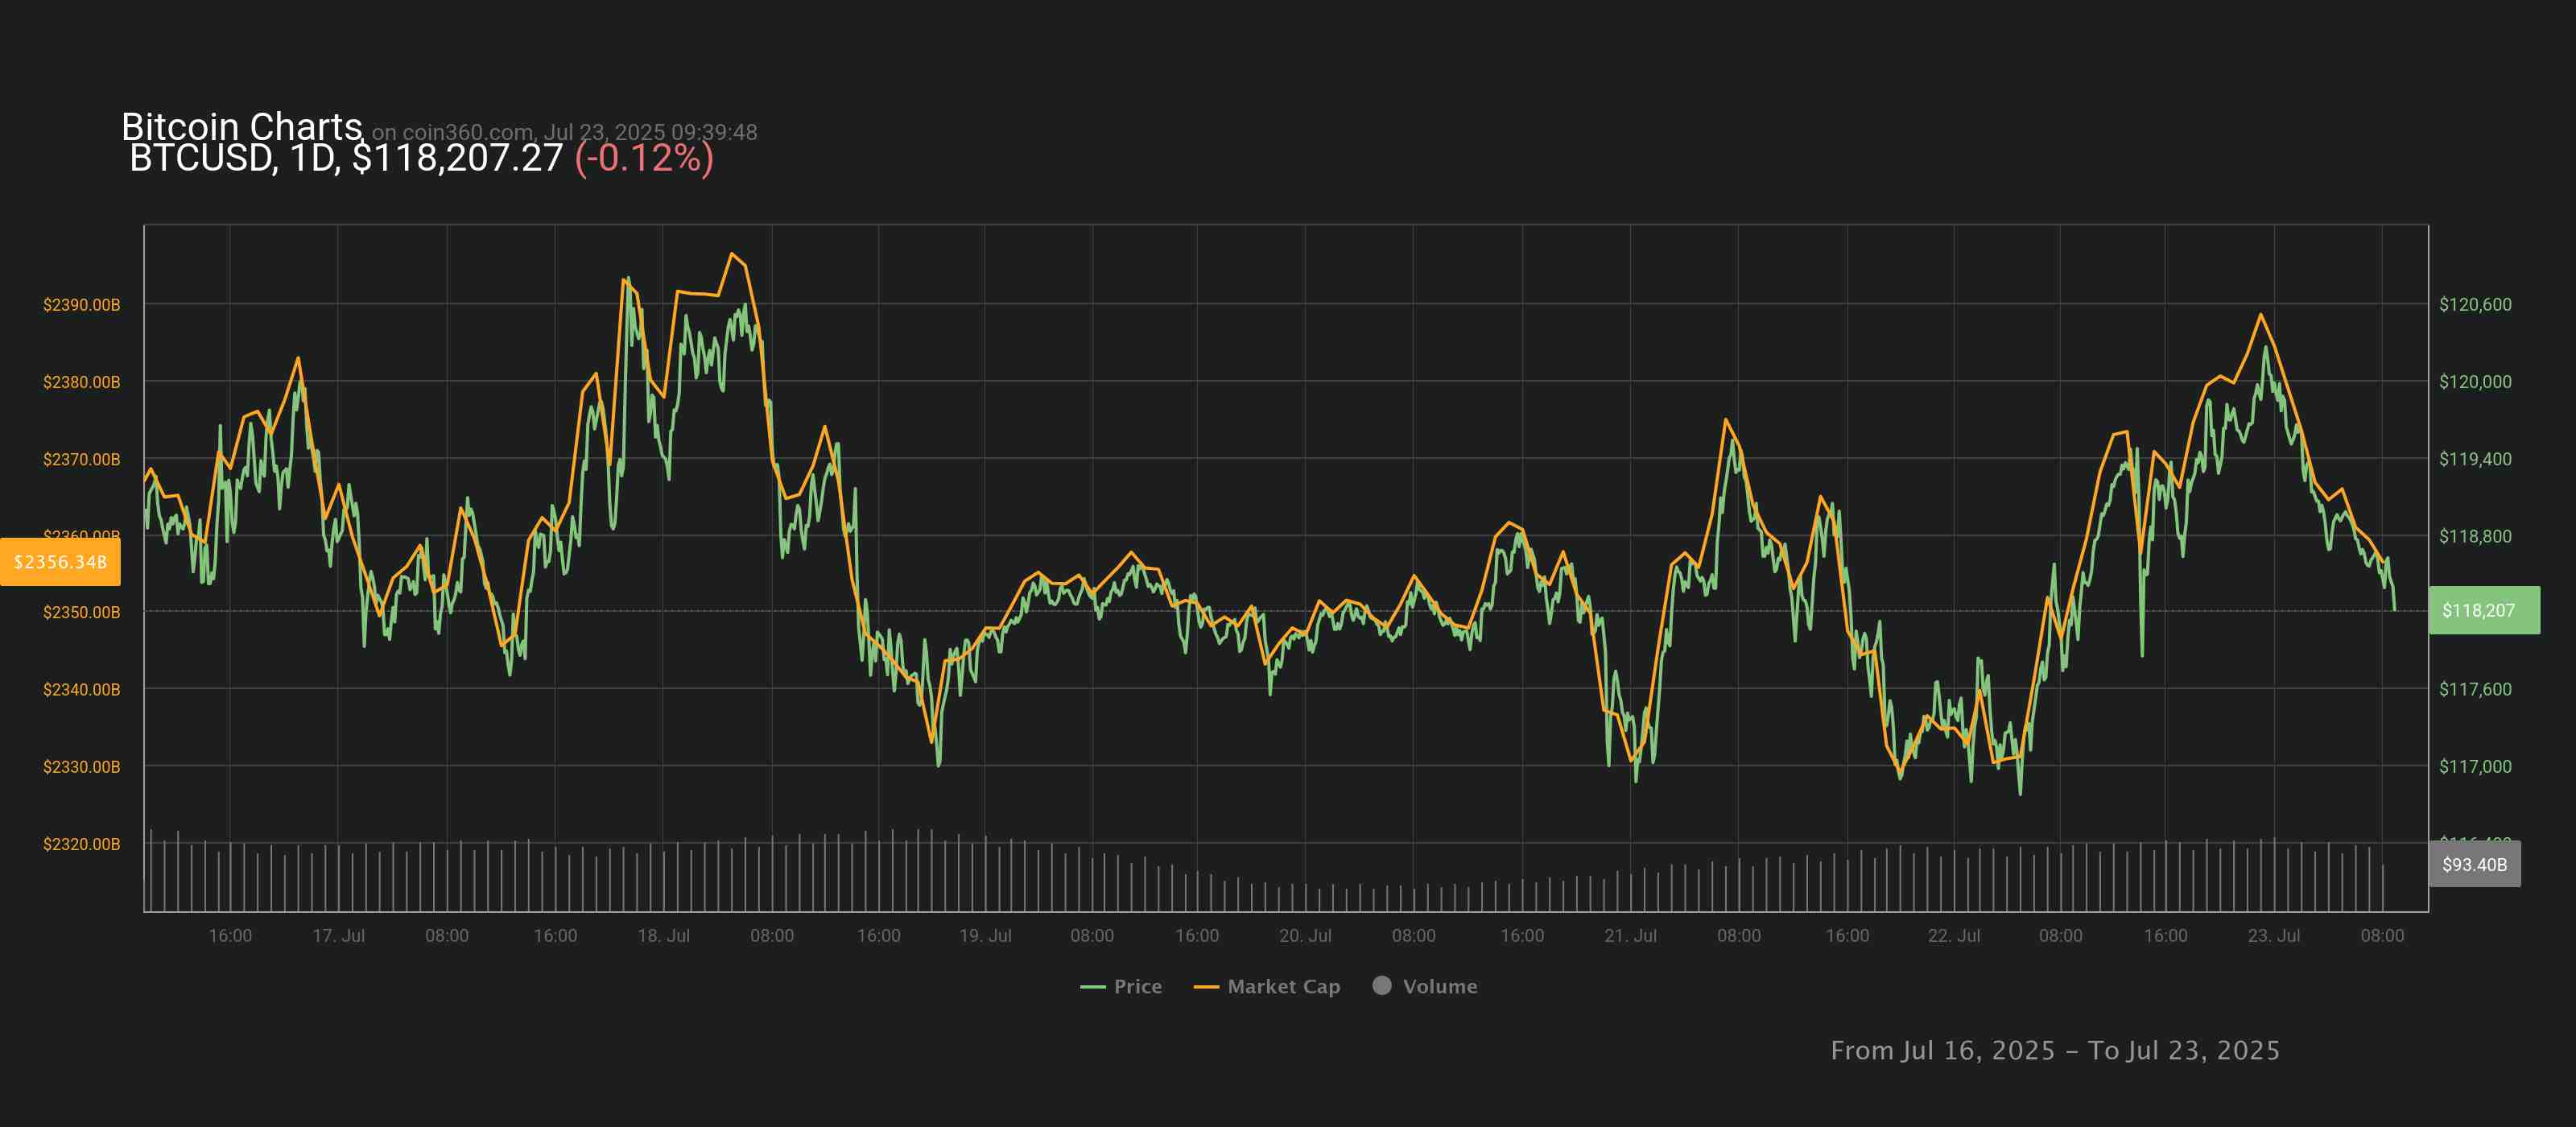Screen dimensions: 2576x1127
Task: Click the 23. Jul x-axis label
Action: click(2273, 936)
